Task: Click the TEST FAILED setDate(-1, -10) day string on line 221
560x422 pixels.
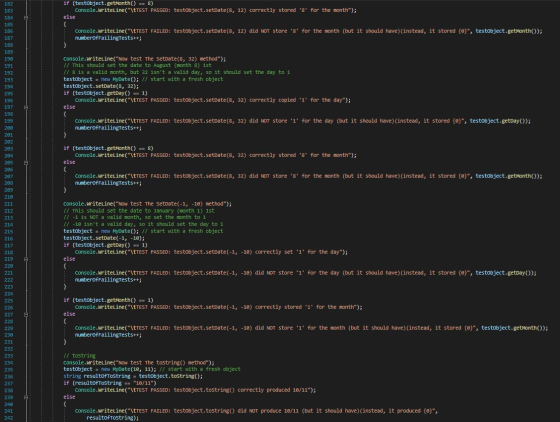Action: tap(299, 273)
